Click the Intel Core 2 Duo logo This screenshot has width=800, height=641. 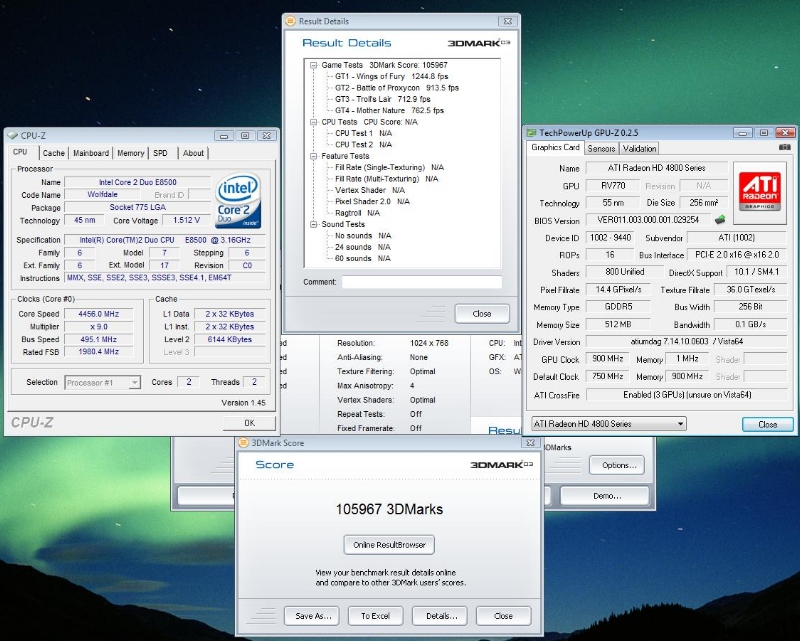pyautogui.click(x=238, y=201)
